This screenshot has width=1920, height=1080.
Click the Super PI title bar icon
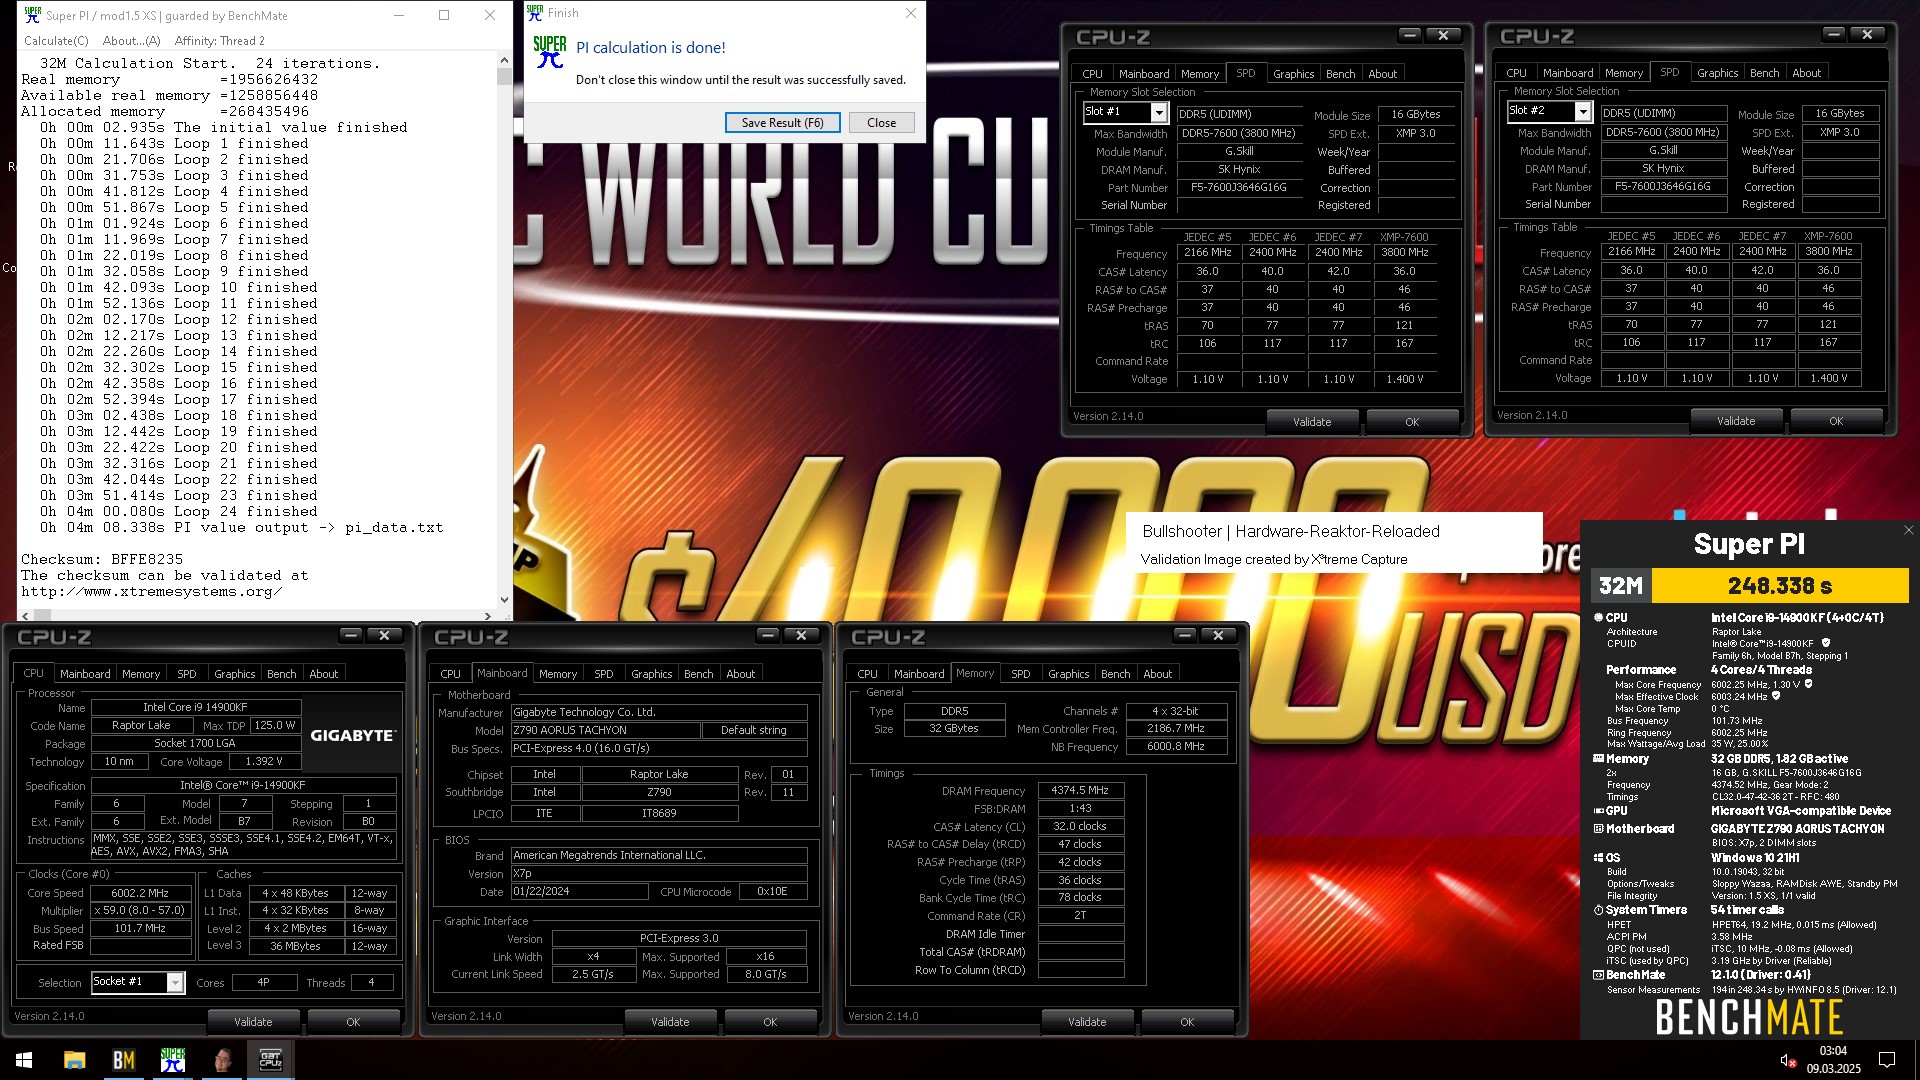point(32,15)
